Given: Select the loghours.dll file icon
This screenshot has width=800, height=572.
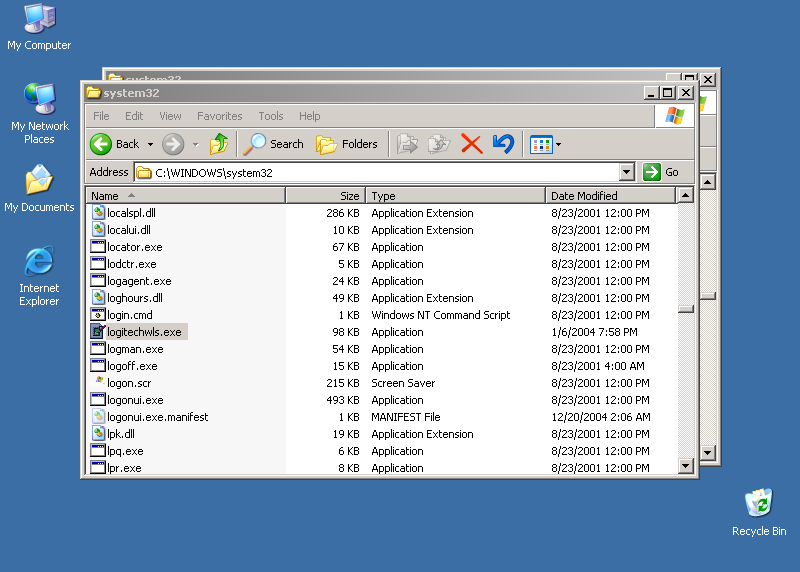Looking at the screenshot, I should [x=98, y=297].
